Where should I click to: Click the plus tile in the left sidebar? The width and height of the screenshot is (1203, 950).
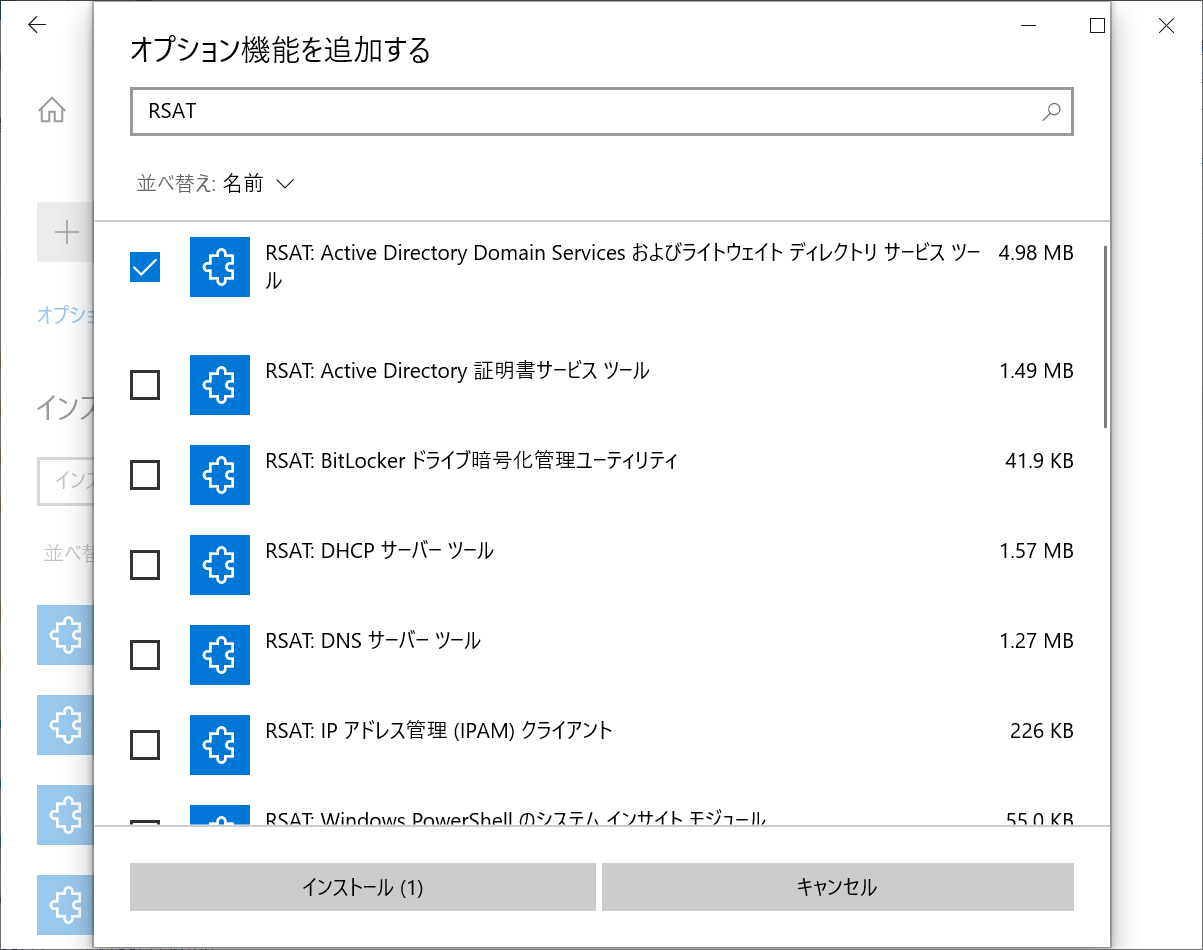pyautogui.click(x=66, y=231)
